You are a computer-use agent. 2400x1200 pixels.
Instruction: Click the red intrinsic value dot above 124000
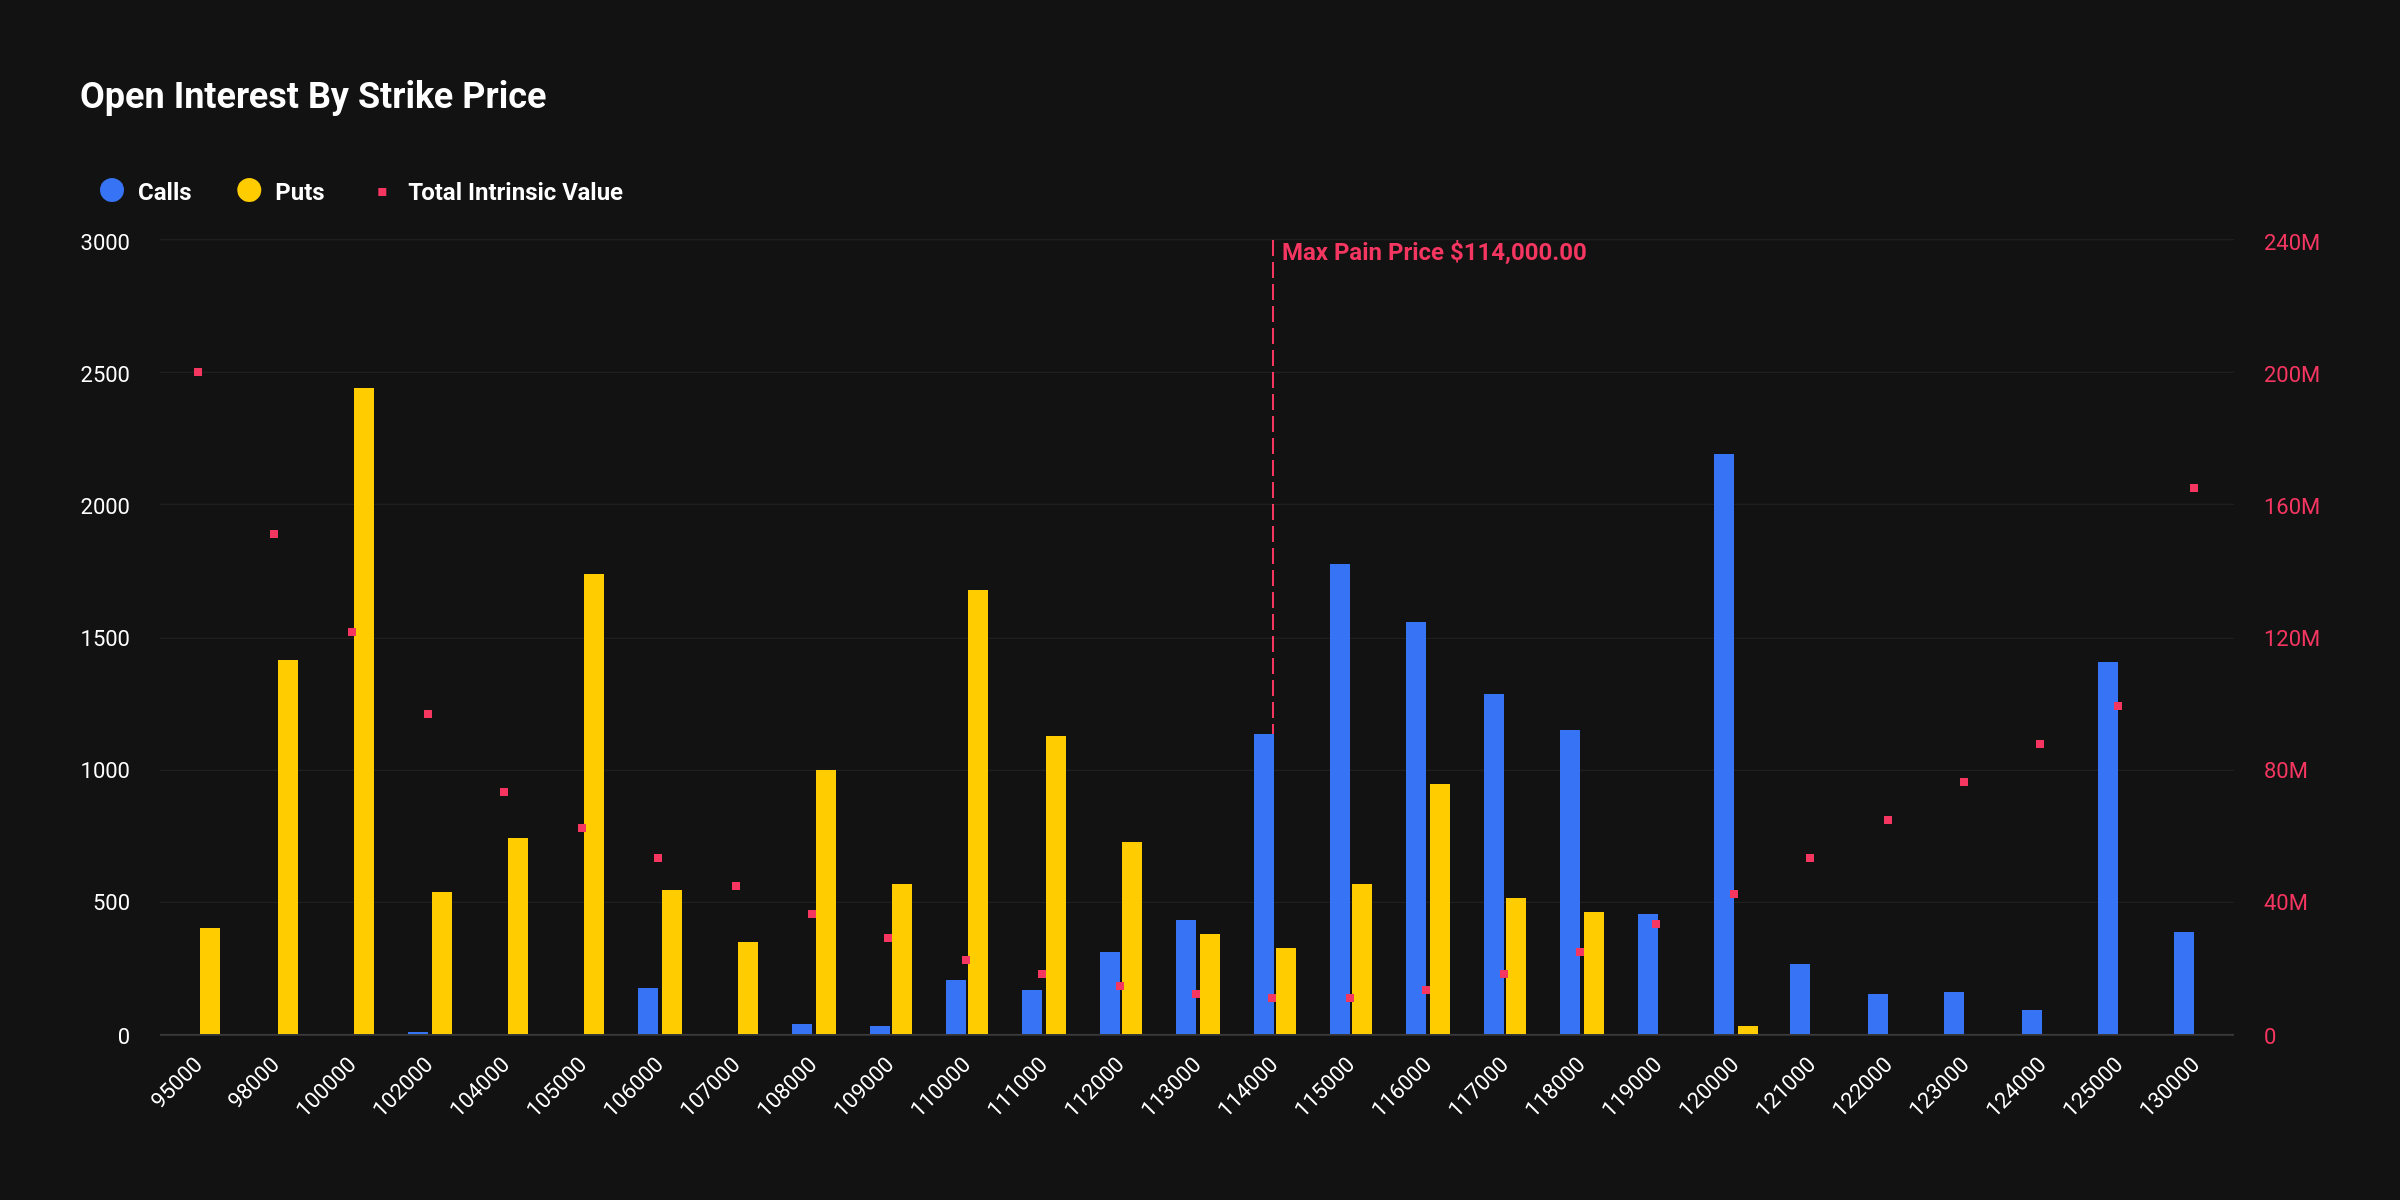[2040, 744]
